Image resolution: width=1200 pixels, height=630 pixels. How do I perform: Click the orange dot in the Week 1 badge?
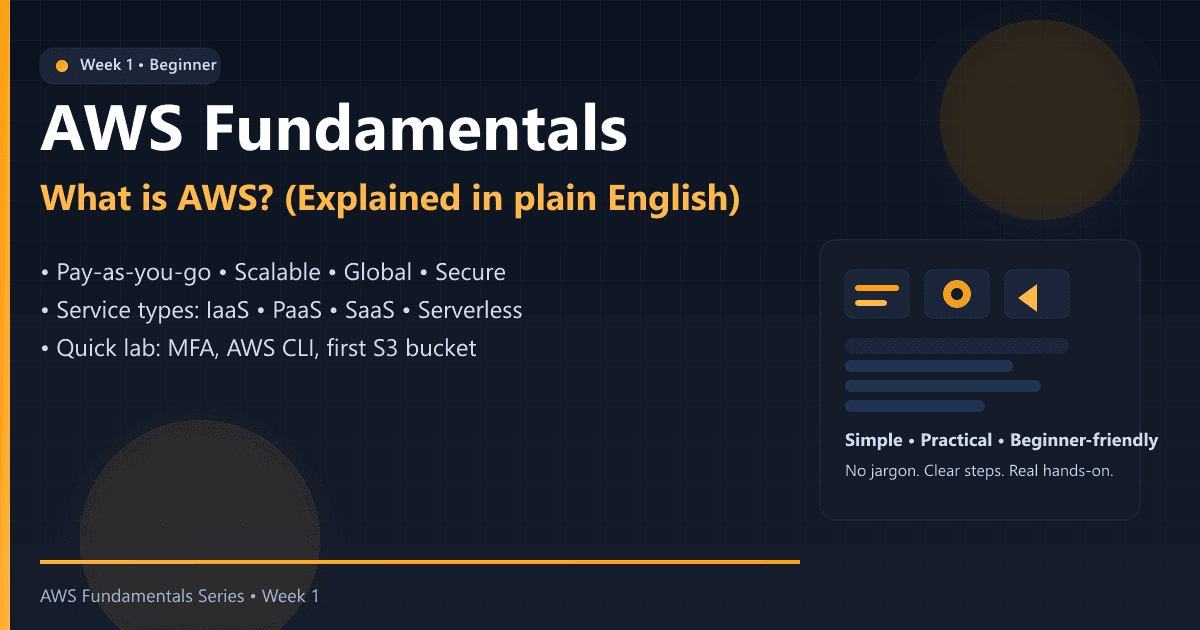[x=62, y=66]
